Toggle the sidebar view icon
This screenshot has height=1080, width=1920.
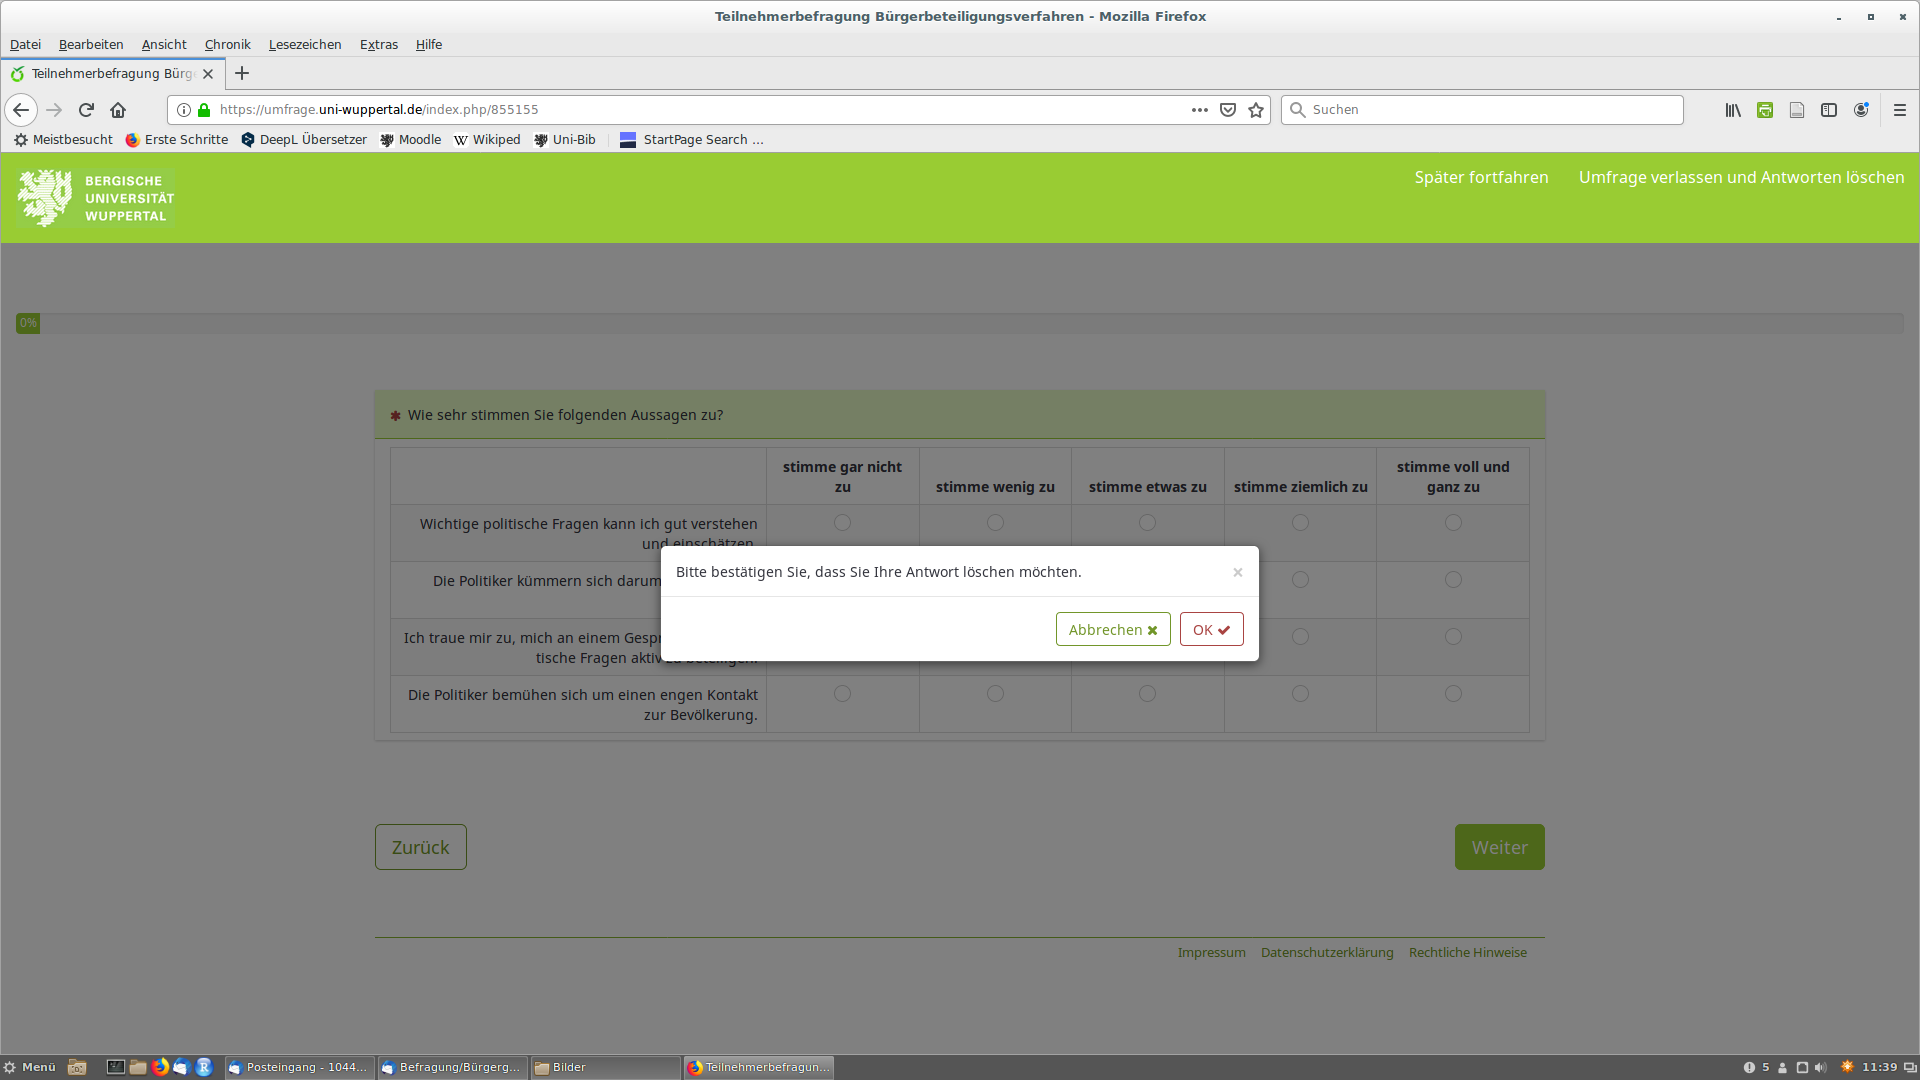pyautogui.click(x=1829, y=110)
